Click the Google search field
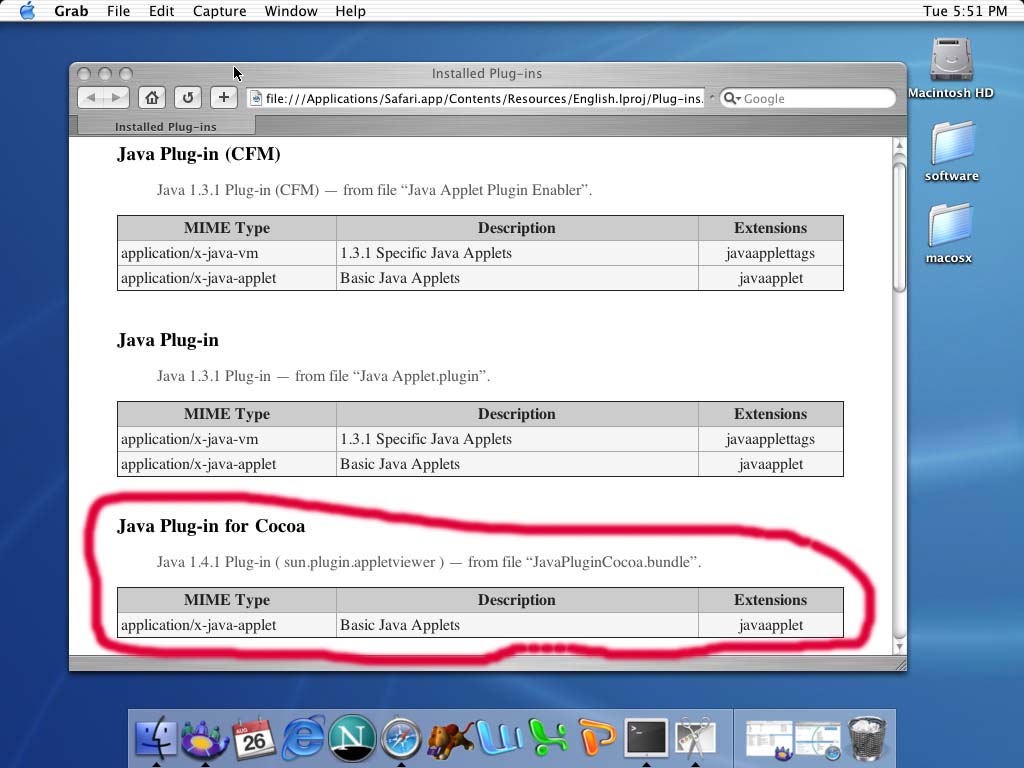Image resolution: width=1024 pixels, height=768 pixels. click(815, 98)
